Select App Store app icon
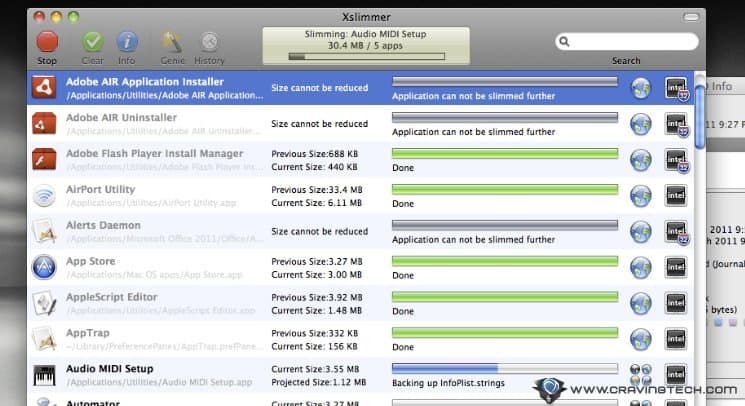 [x=44, y=267]
